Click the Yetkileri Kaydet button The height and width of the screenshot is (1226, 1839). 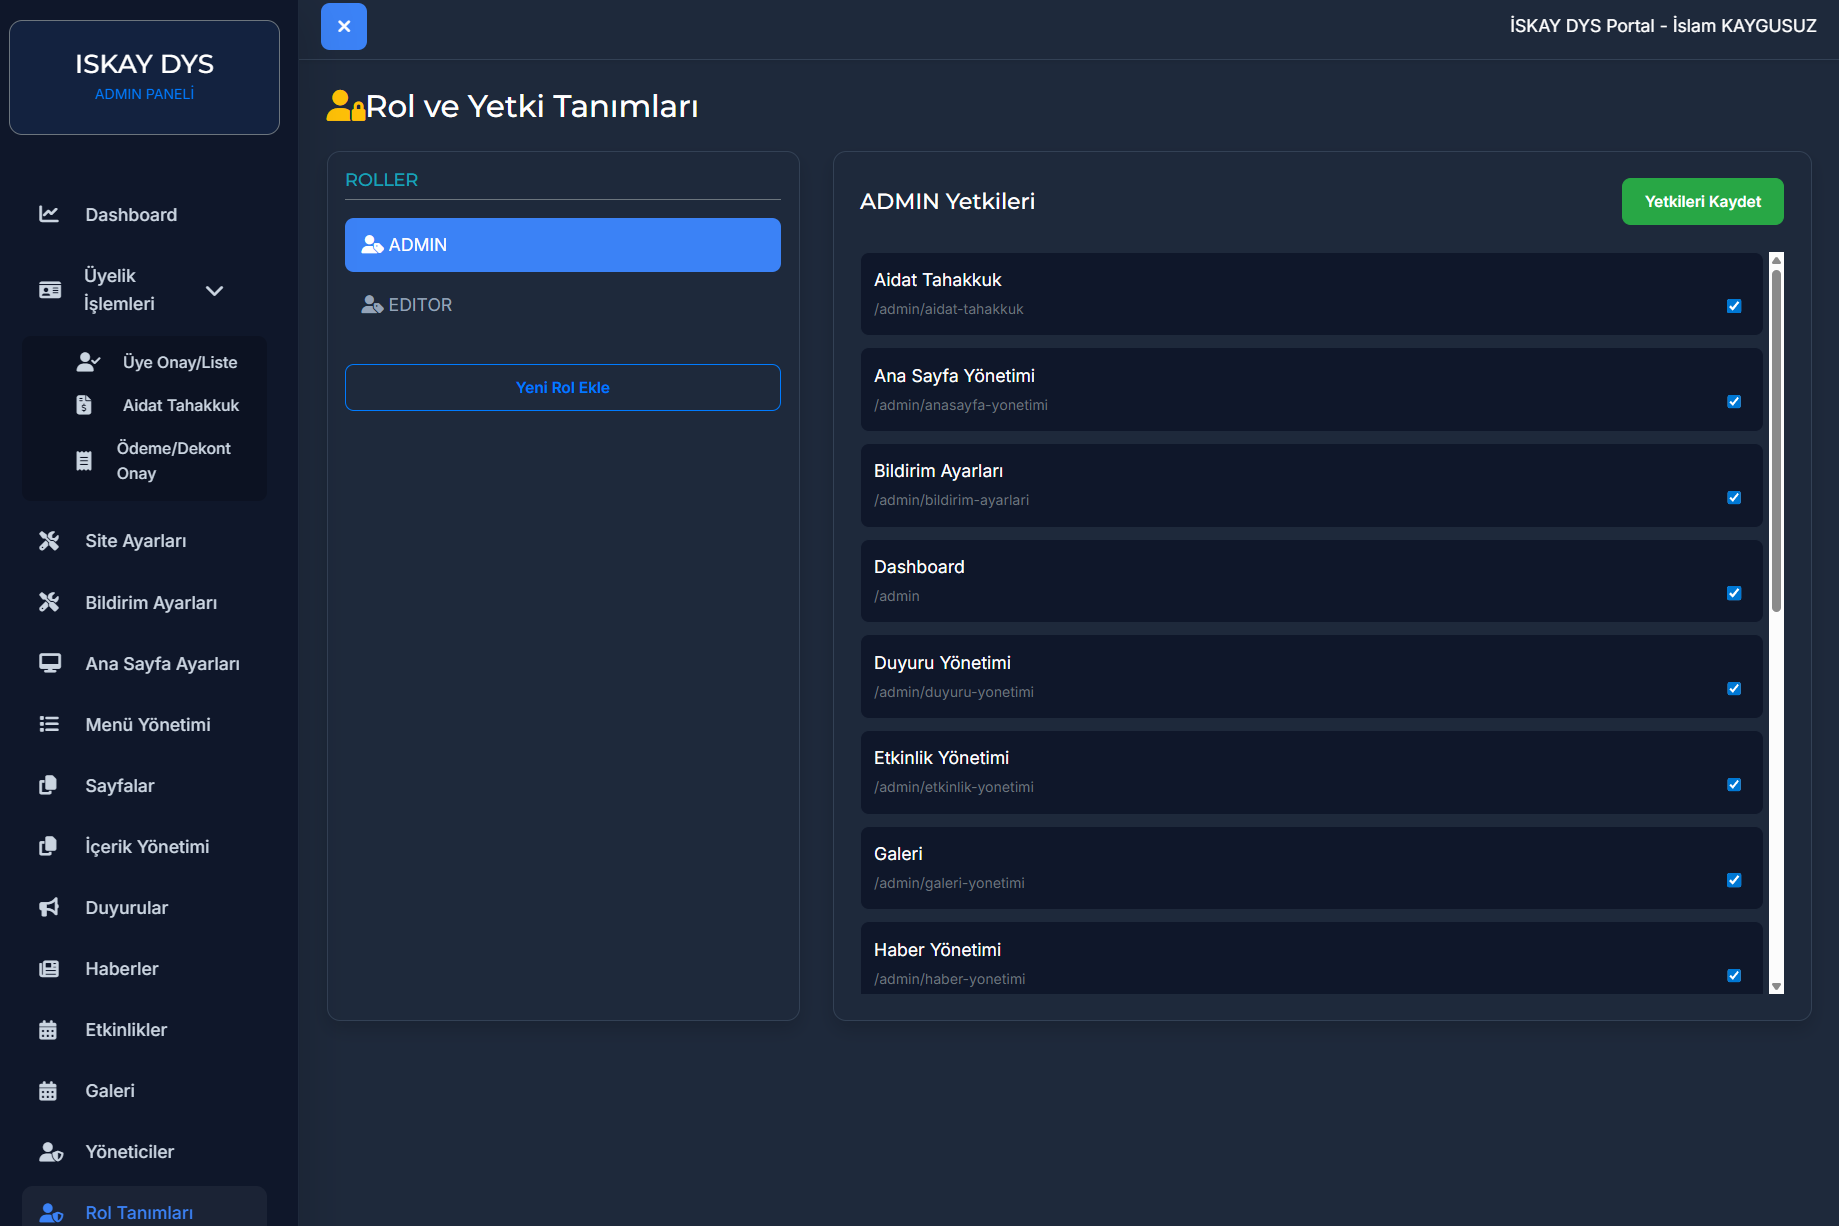pyautogui.click(x=1702, y=202)
